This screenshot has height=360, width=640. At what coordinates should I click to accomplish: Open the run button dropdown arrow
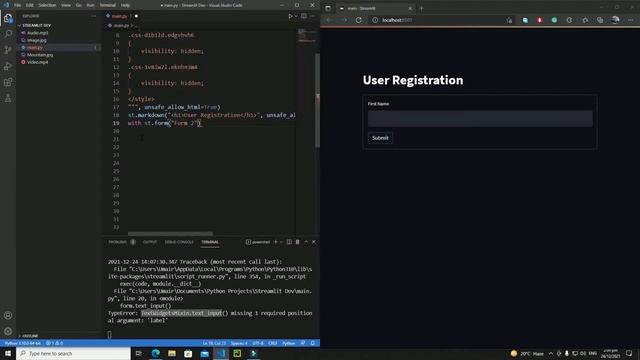(x=296, y=16)
